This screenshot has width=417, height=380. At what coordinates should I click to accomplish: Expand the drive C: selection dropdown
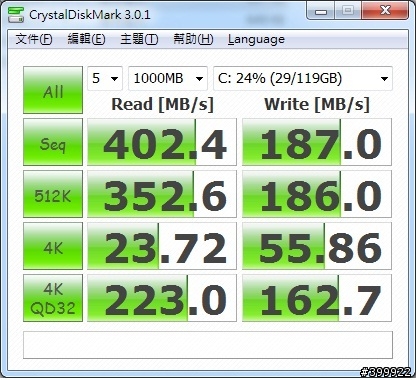pos(303,78)
